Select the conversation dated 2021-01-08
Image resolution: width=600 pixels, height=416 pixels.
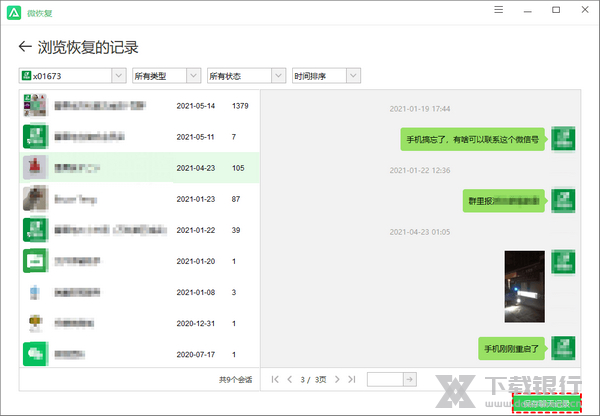[x=139, y=292]
